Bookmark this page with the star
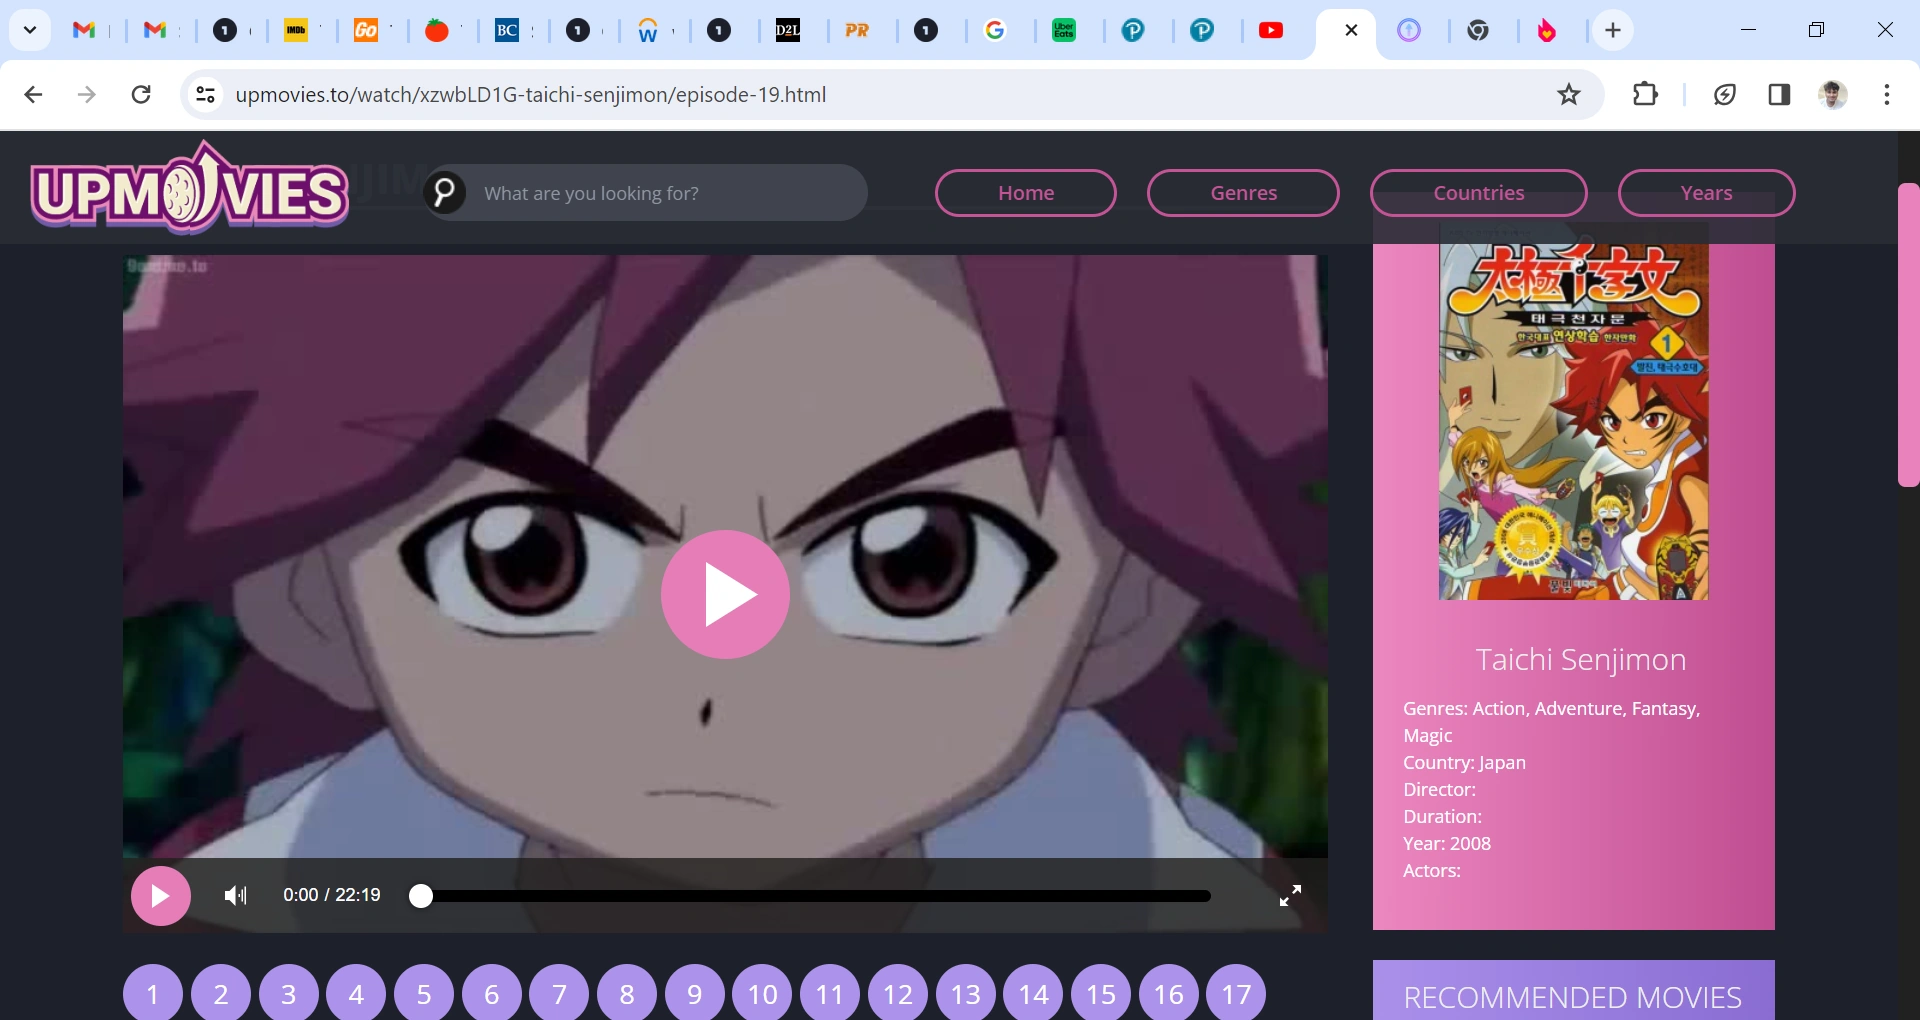Viewport: 1920px width, 1020px height. pos(1569,95)
